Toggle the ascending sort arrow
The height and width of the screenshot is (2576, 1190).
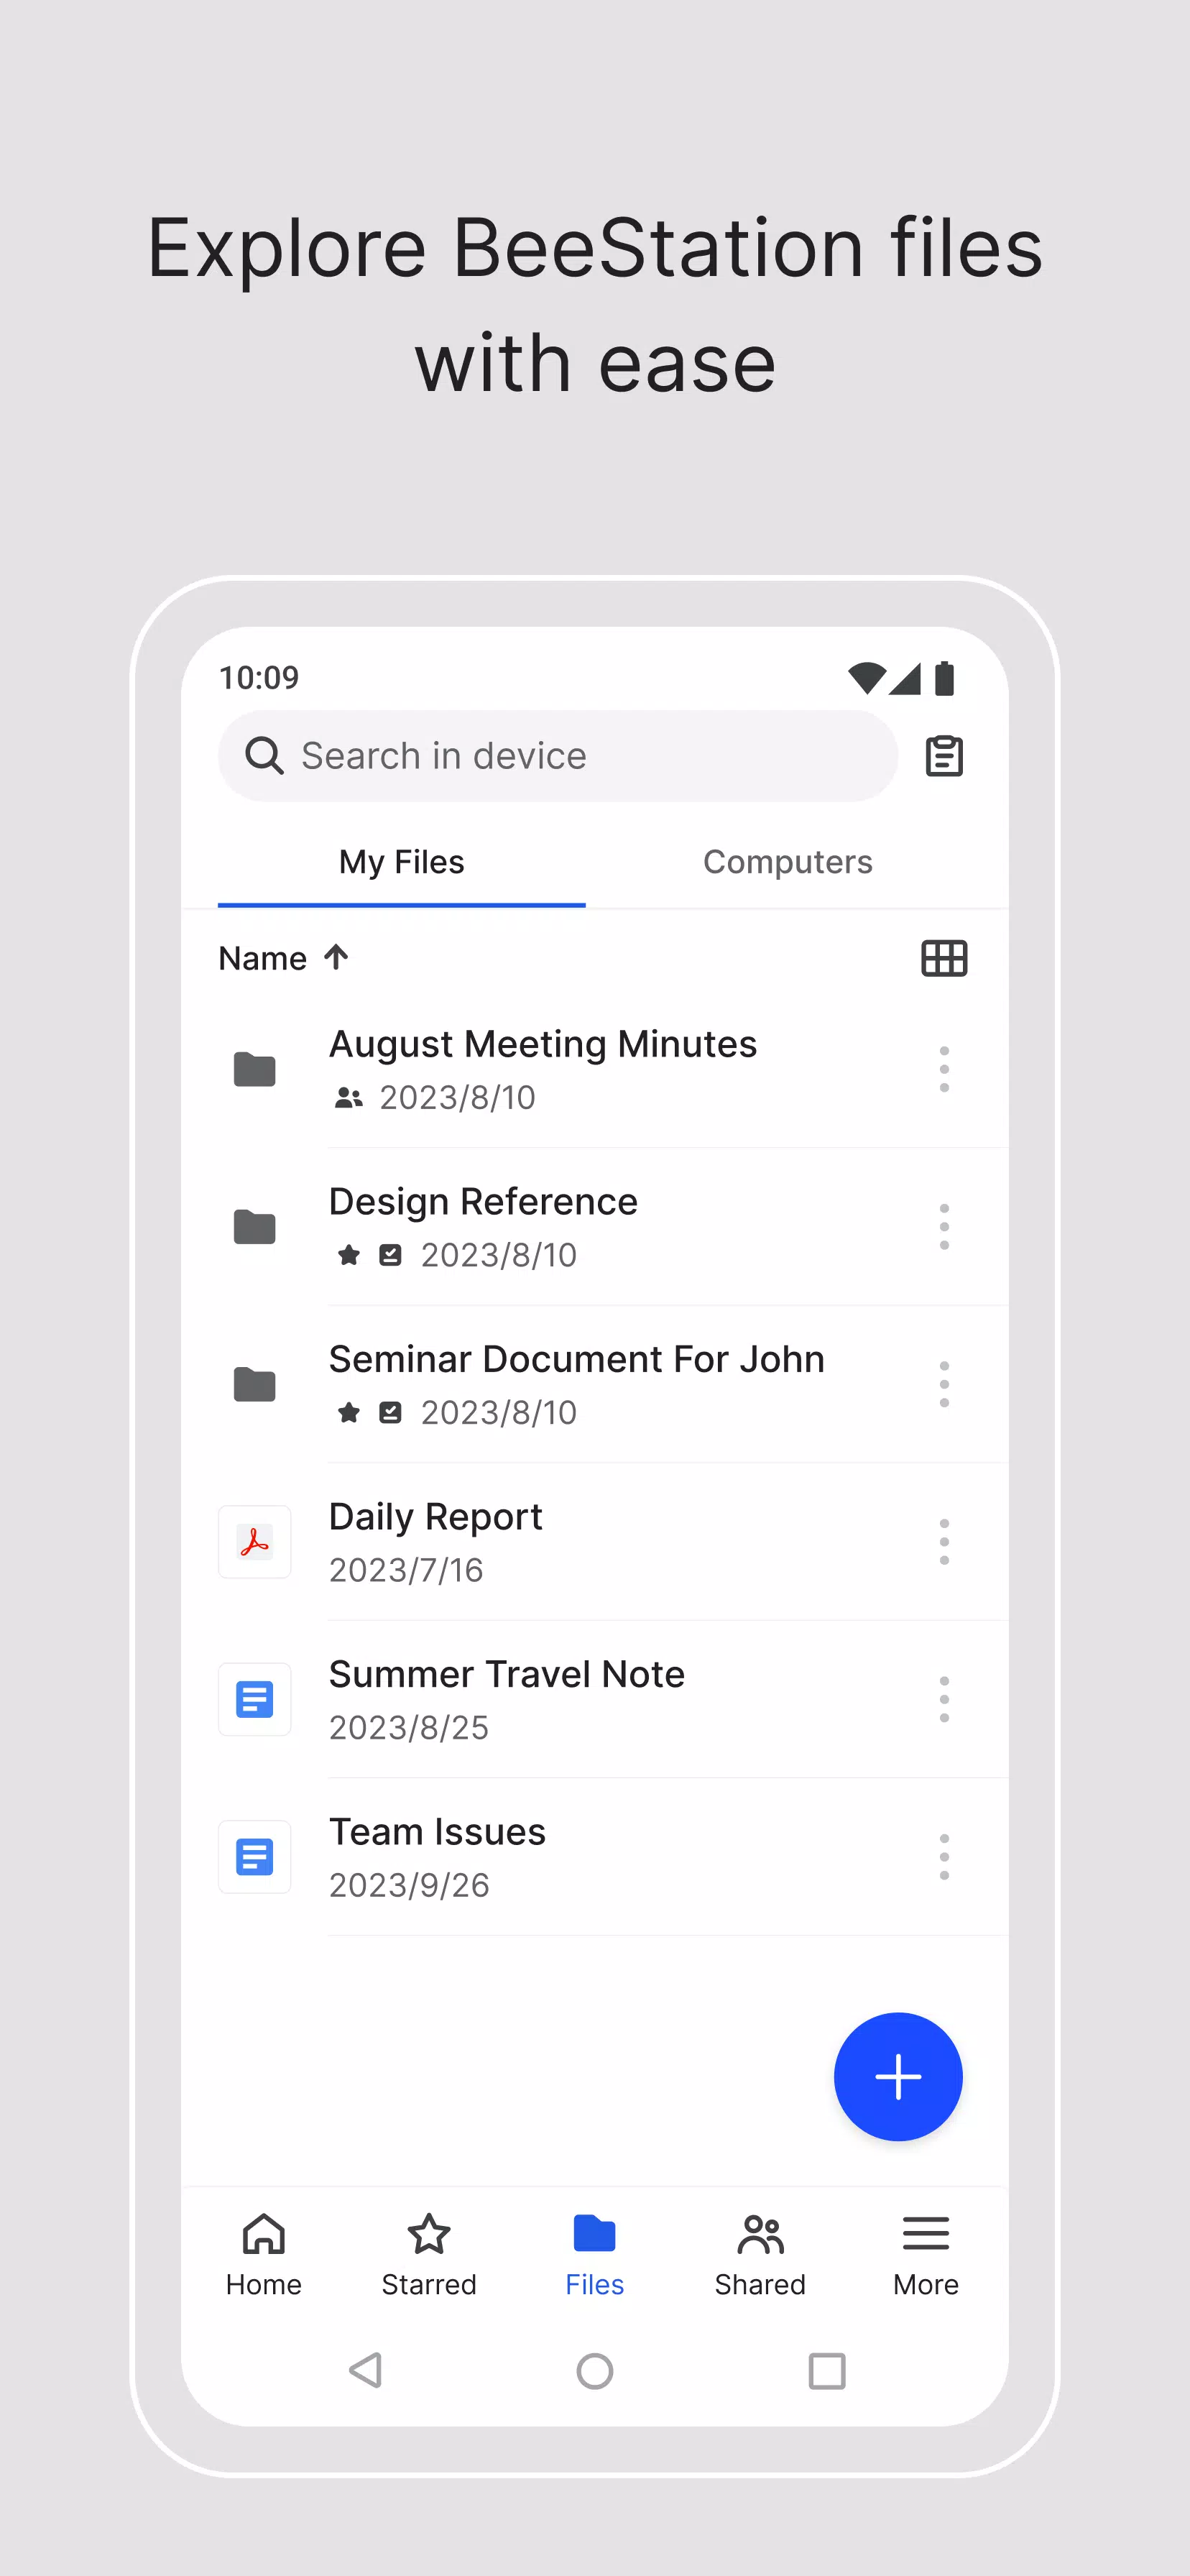[x=336, y=957]
